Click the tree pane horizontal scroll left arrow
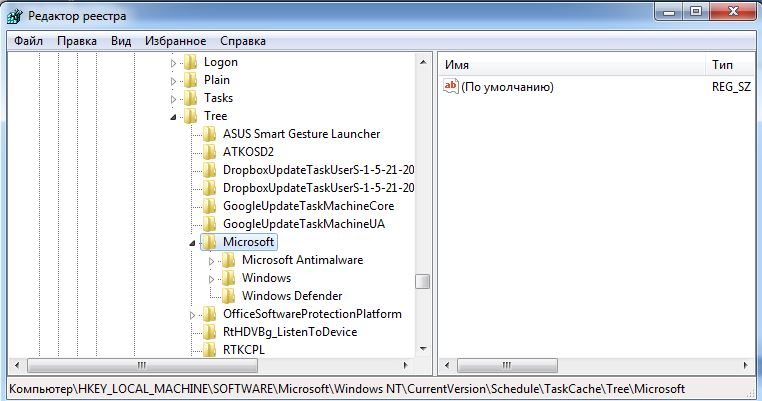 (17, 365)
